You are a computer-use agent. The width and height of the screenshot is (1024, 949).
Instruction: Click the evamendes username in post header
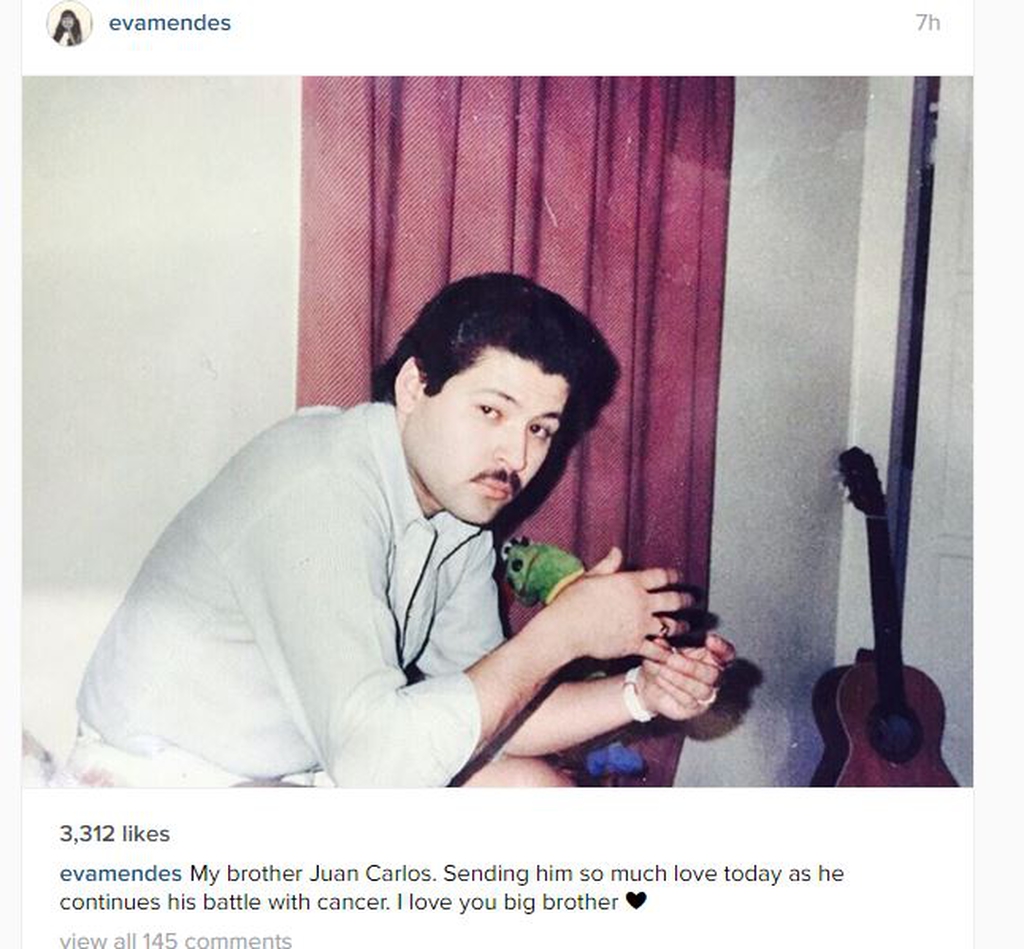(170, 23)
